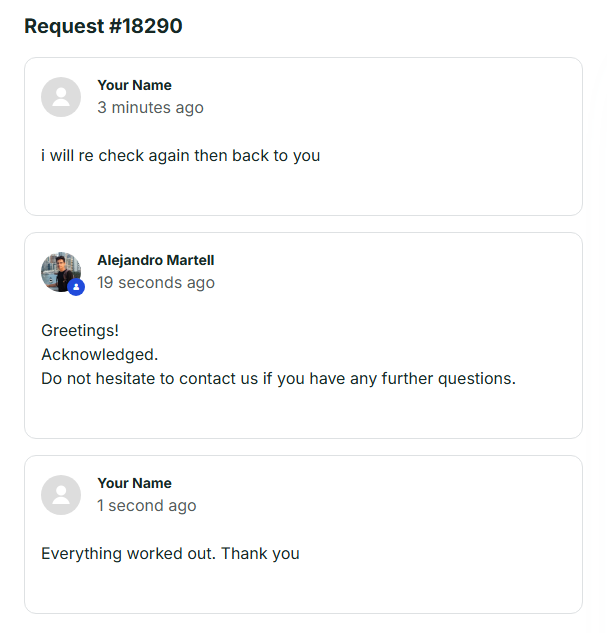The height and width of the screenshot is (633, 607).
Task: Click the 'Acknowledged.' line in the reply
Action: [99, 354]
